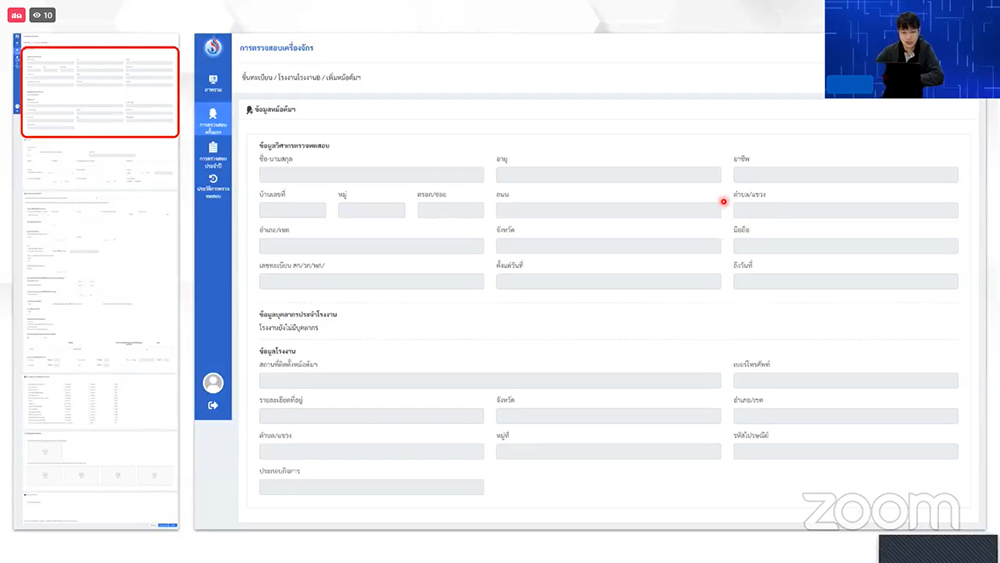Image resolution: width=1000 pixels, height=563 pixels.
Task: Click the รหัสไปรษณีย์ postal code field
Action: click(x=845, y=452)
